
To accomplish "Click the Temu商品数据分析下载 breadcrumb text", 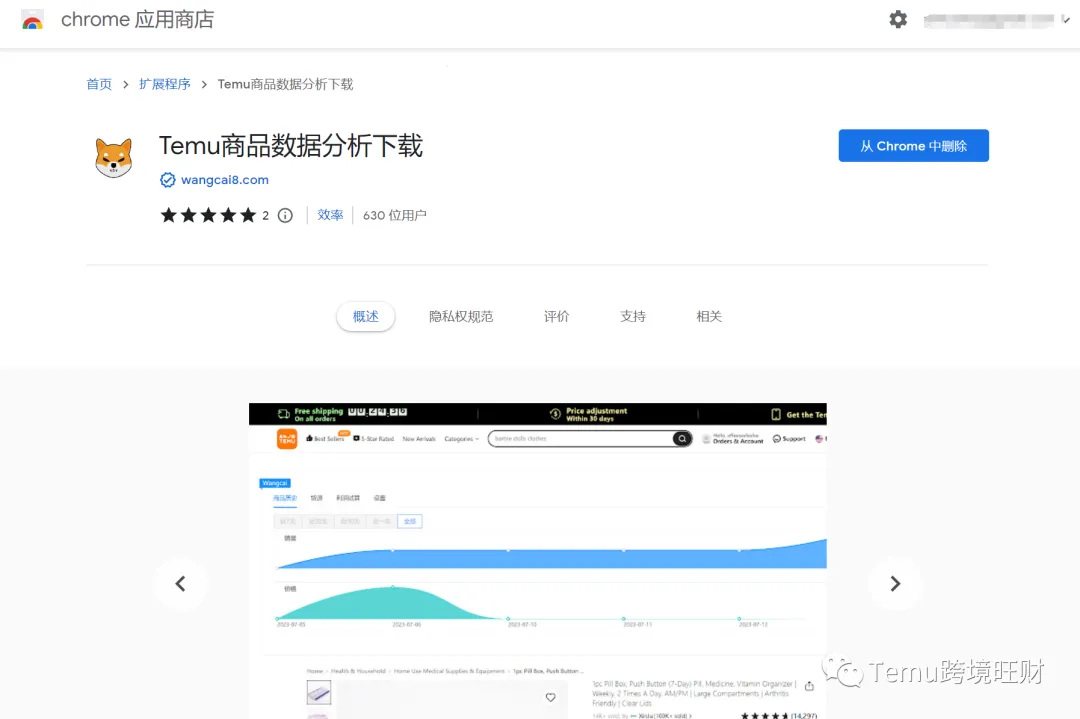I will click(285, 84).
